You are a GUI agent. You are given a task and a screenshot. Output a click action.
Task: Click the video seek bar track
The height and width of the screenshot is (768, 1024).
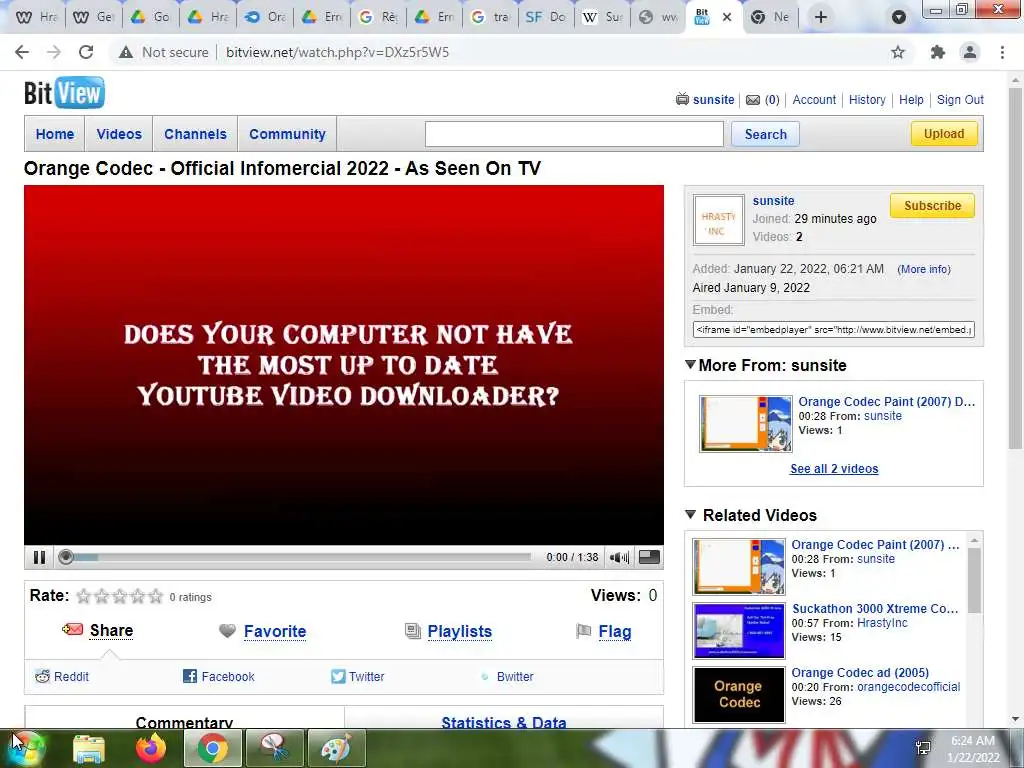click(x=301, y=557)
